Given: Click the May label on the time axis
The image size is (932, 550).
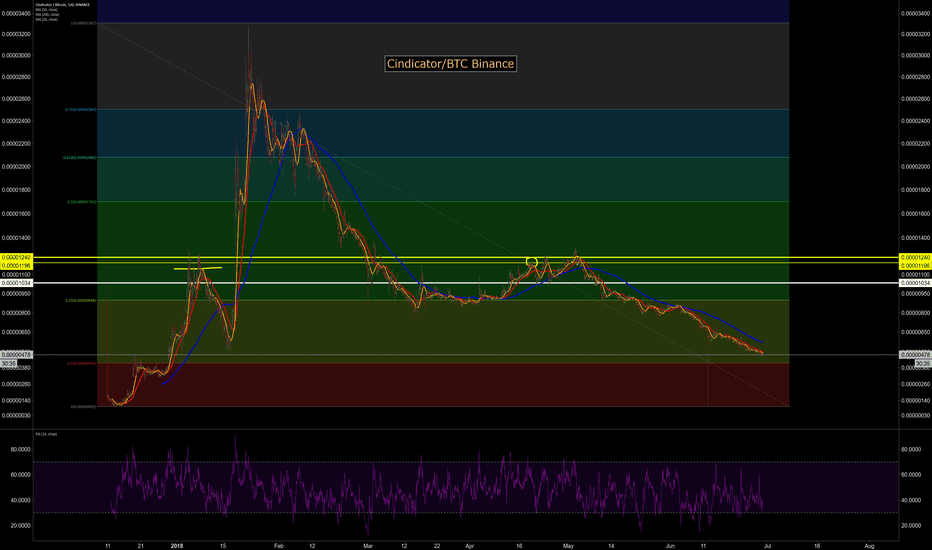Looking at the screenshot, I should (x=568, y=546).
